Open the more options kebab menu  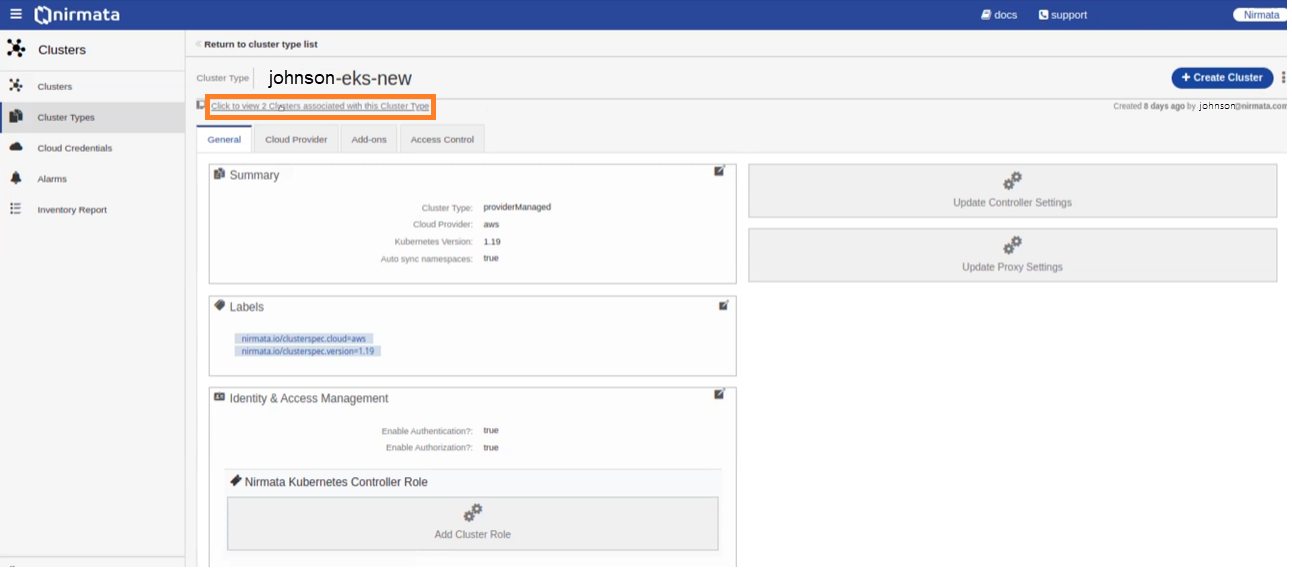[x=1284, y=77]
